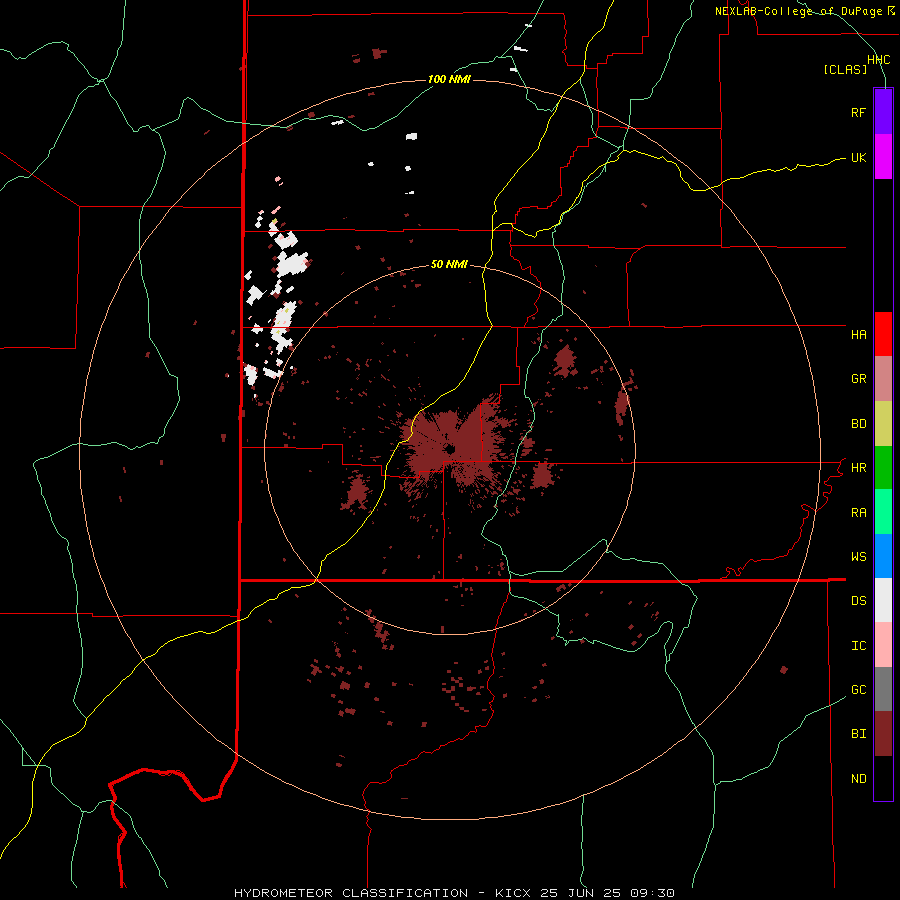Click the 'DS' legend label
Viewport: 900px width, 900px height.
[x=858, y=601]
